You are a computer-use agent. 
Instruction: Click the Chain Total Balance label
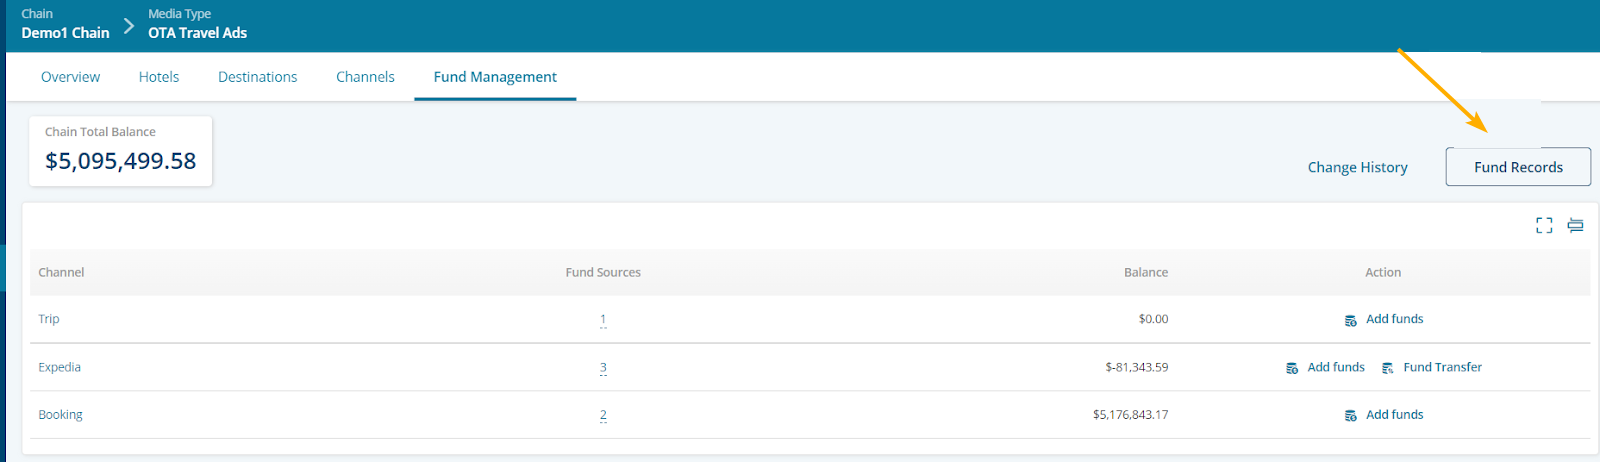coord(100,132)
